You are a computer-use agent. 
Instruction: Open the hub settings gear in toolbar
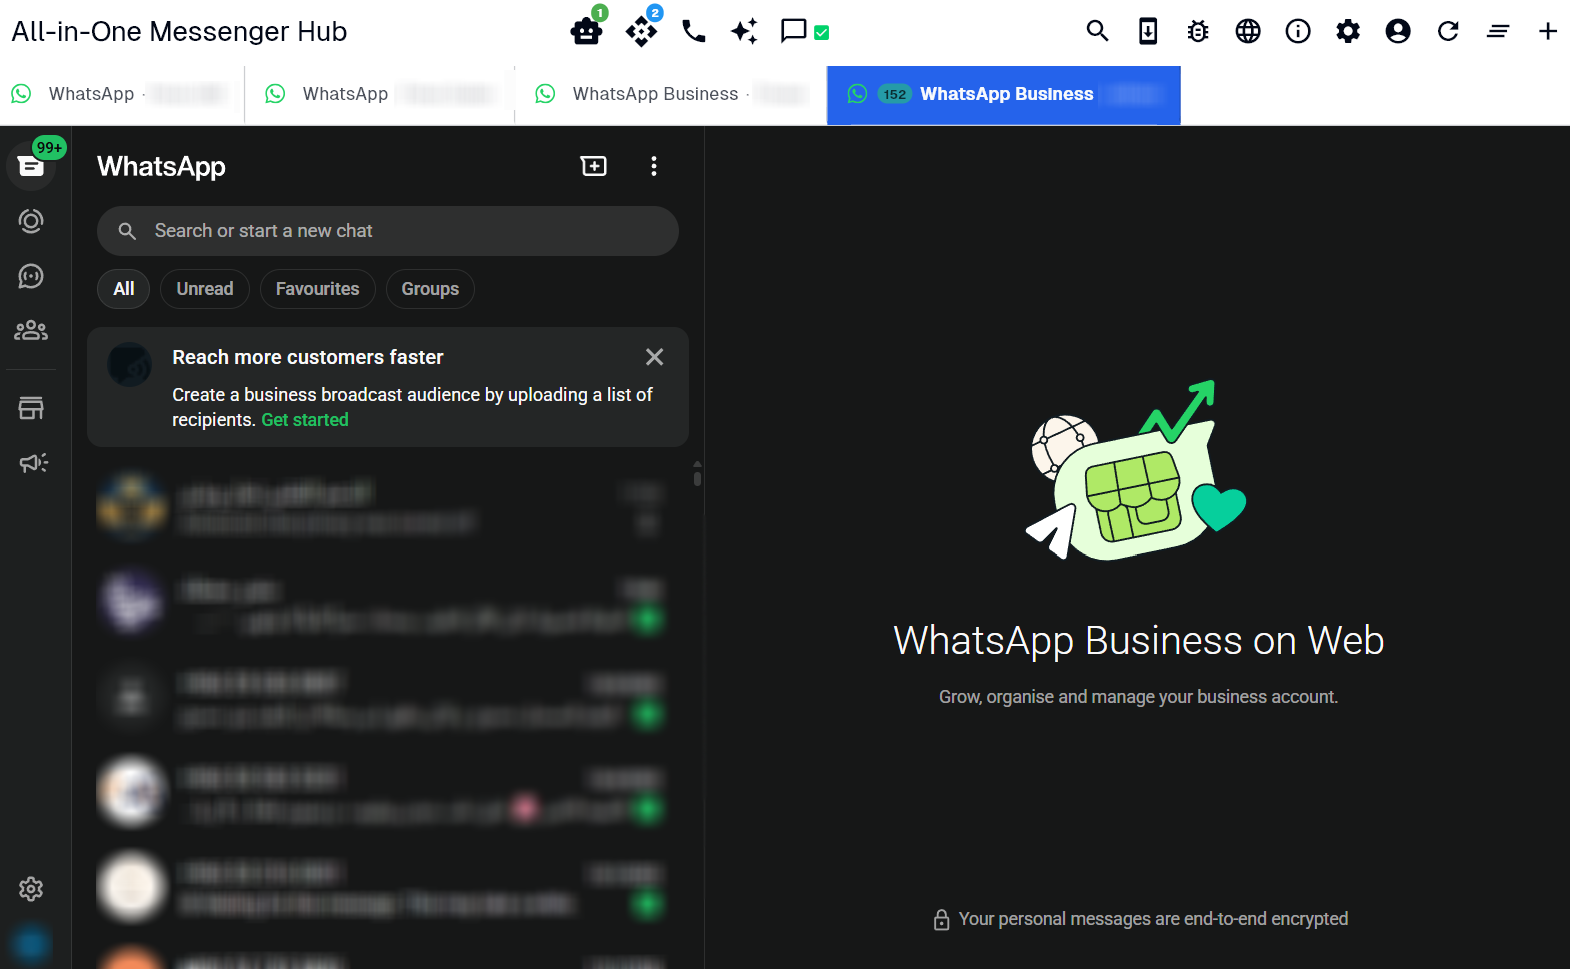pyautogui.click(x=1347, y=31)
